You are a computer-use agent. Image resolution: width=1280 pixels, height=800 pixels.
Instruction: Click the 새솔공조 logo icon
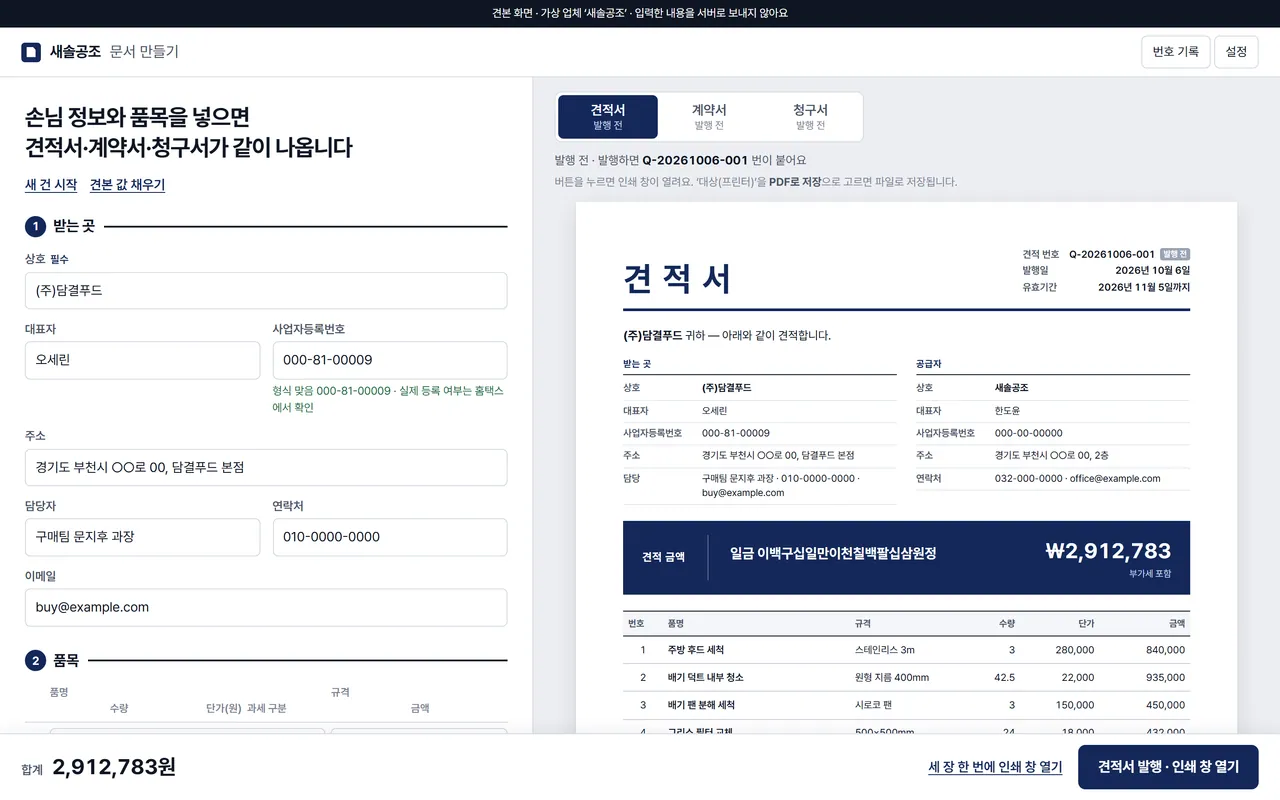coord(31,52)
